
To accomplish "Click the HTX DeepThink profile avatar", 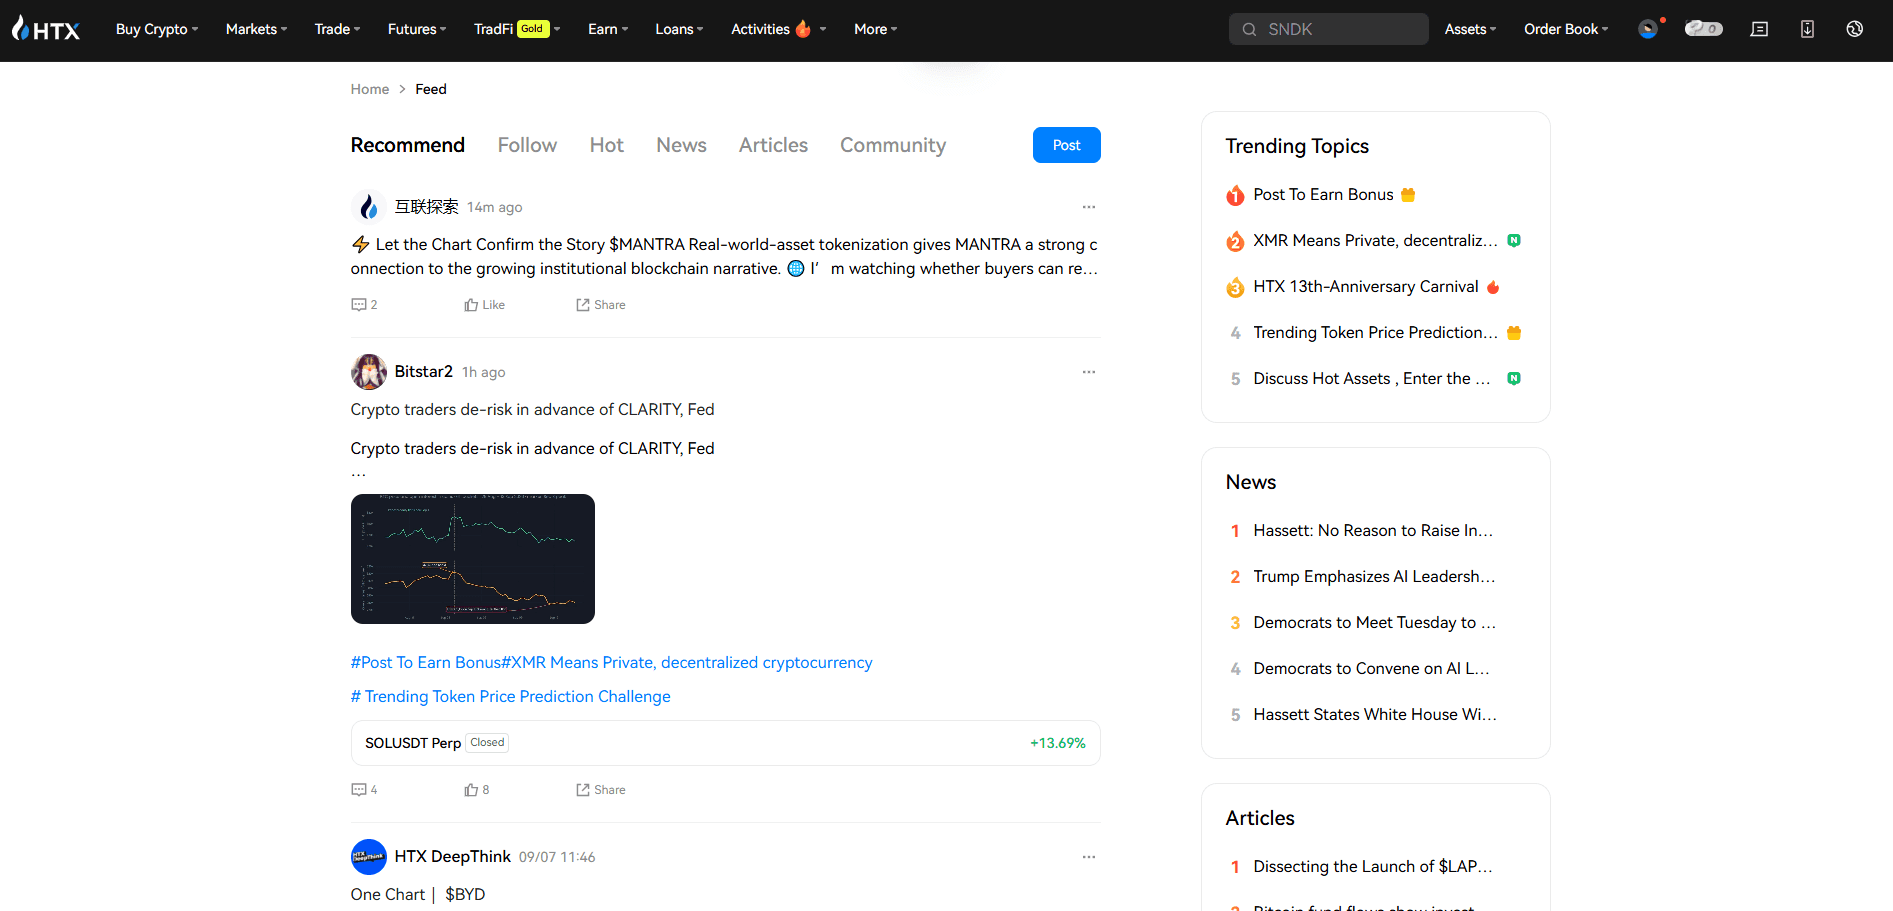I will click(x=369, y=857).
